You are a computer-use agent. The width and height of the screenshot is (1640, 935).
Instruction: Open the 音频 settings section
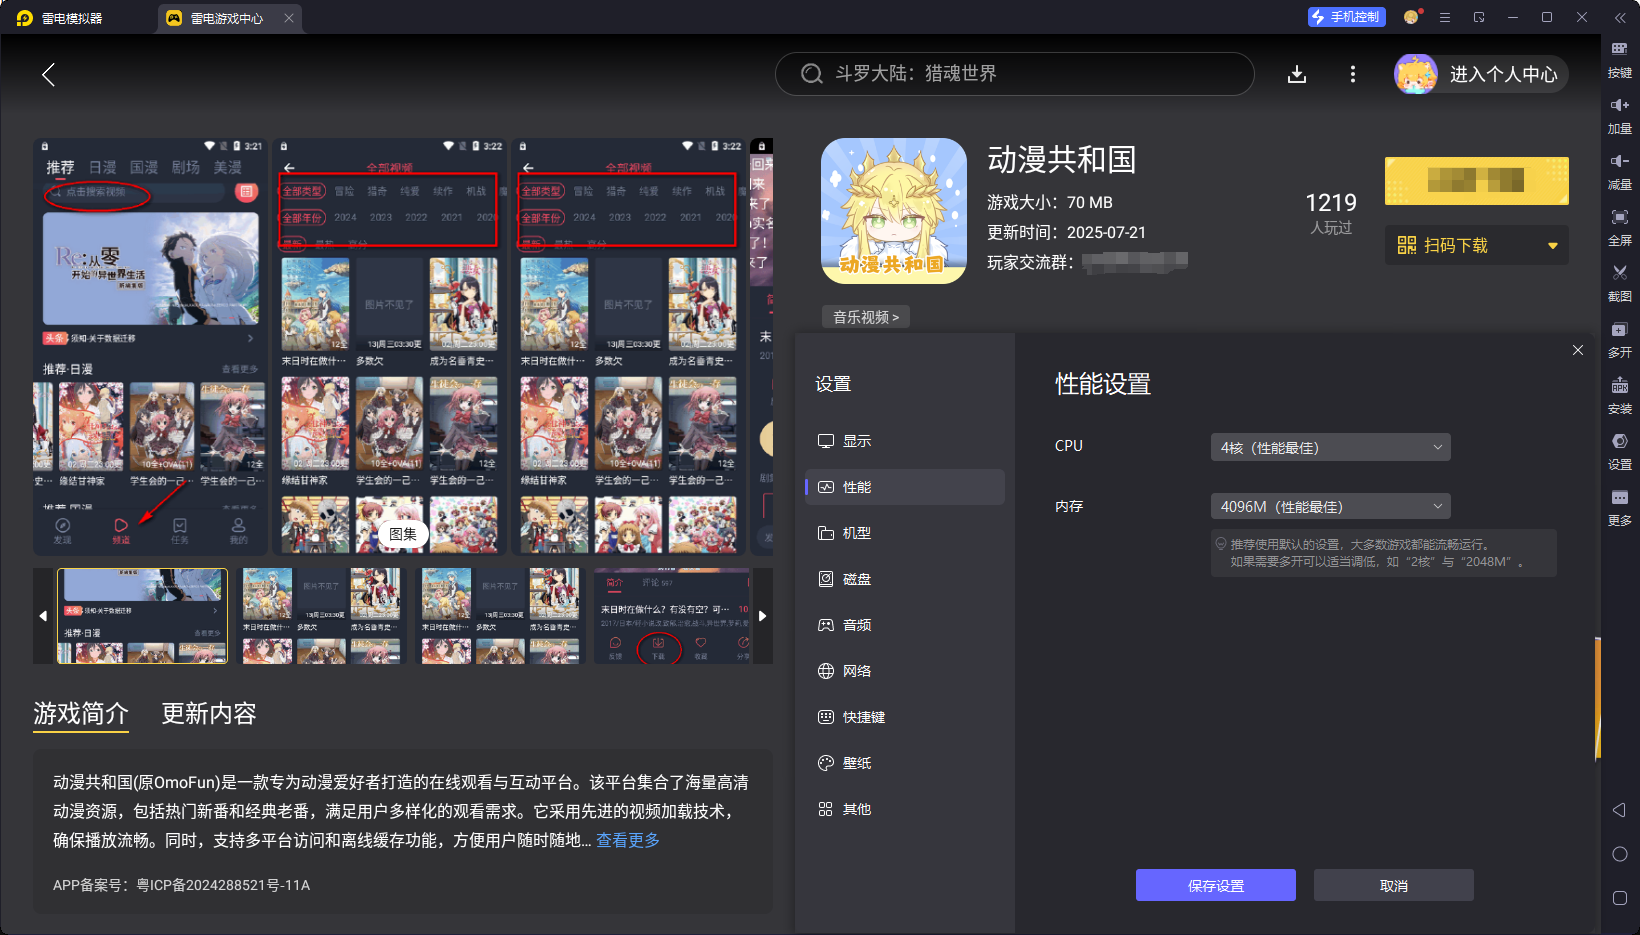[905, 625]
